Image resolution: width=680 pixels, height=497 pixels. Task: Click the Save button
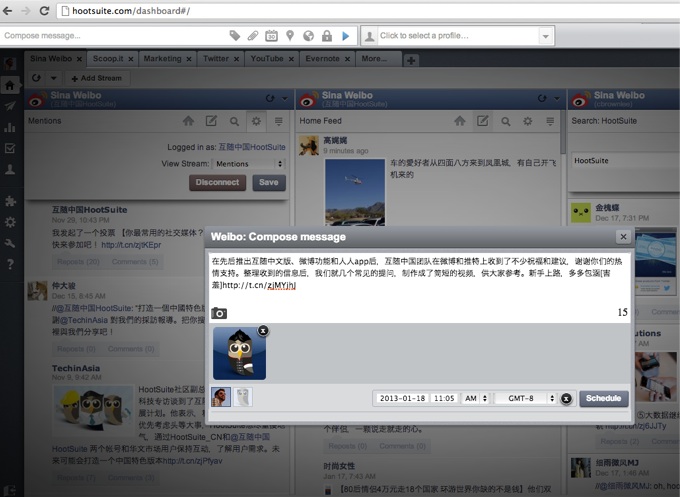269,183
